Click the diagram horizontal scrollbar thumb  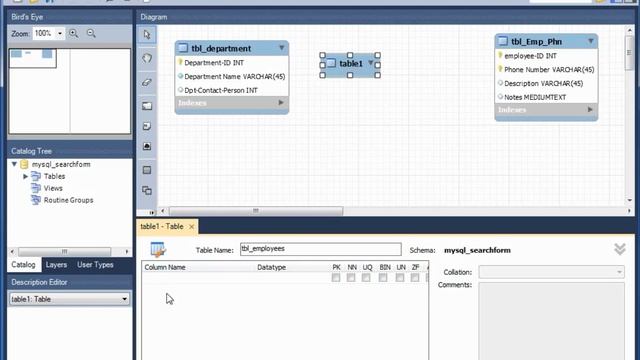point(256,211)
